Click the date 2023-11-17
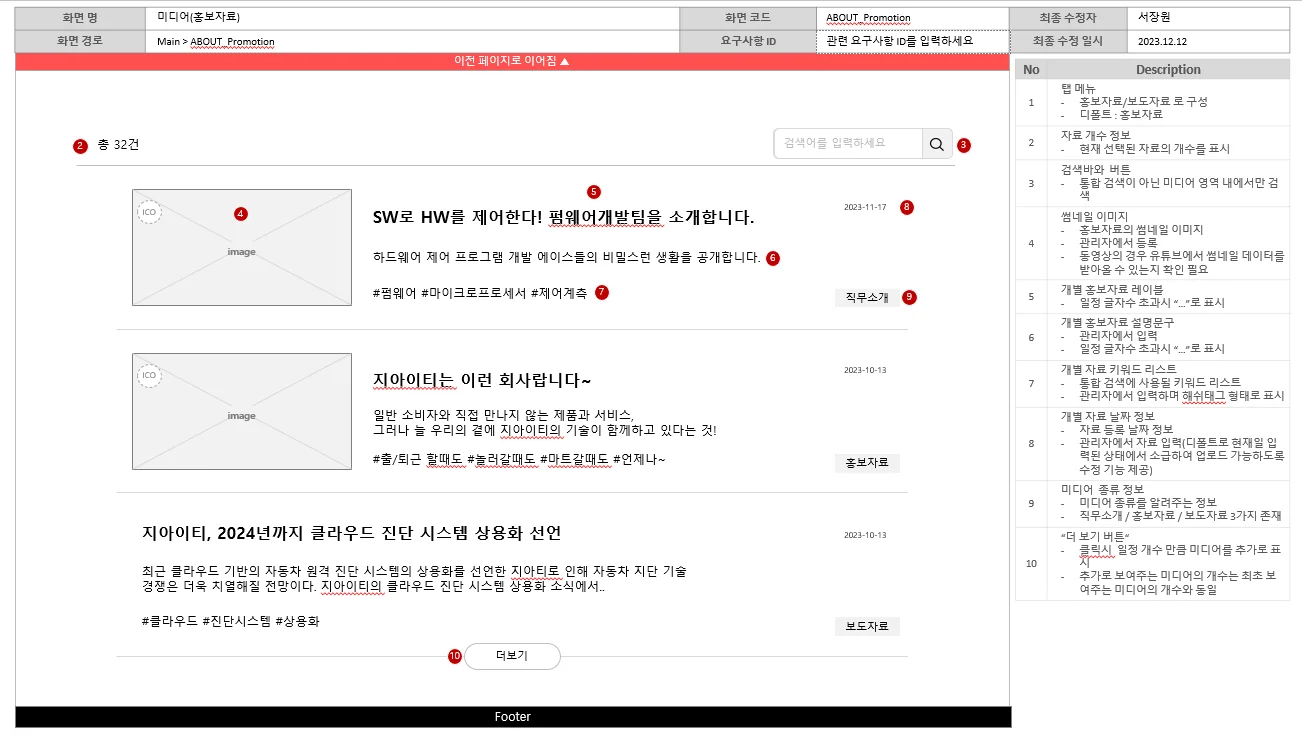 [865, 207]
